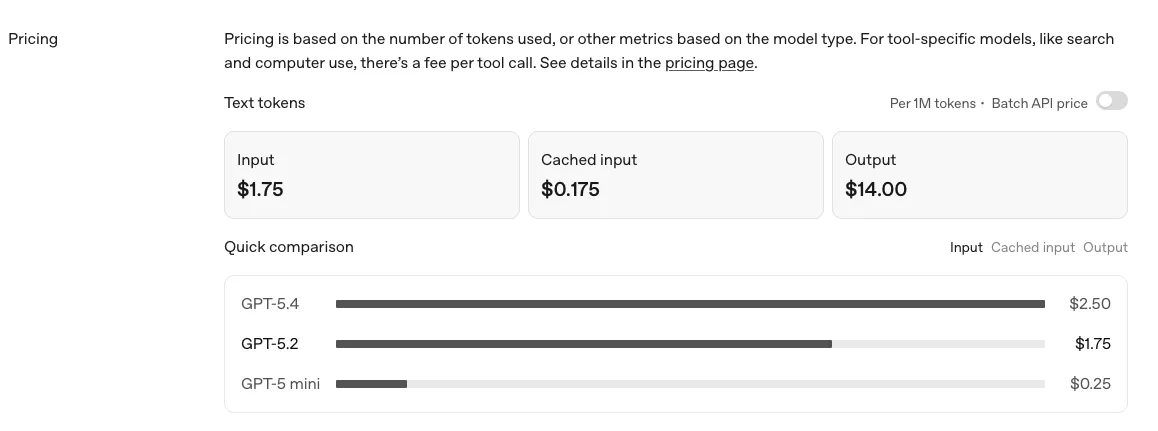Select the GPT-5.2 model label

point(270,344)
